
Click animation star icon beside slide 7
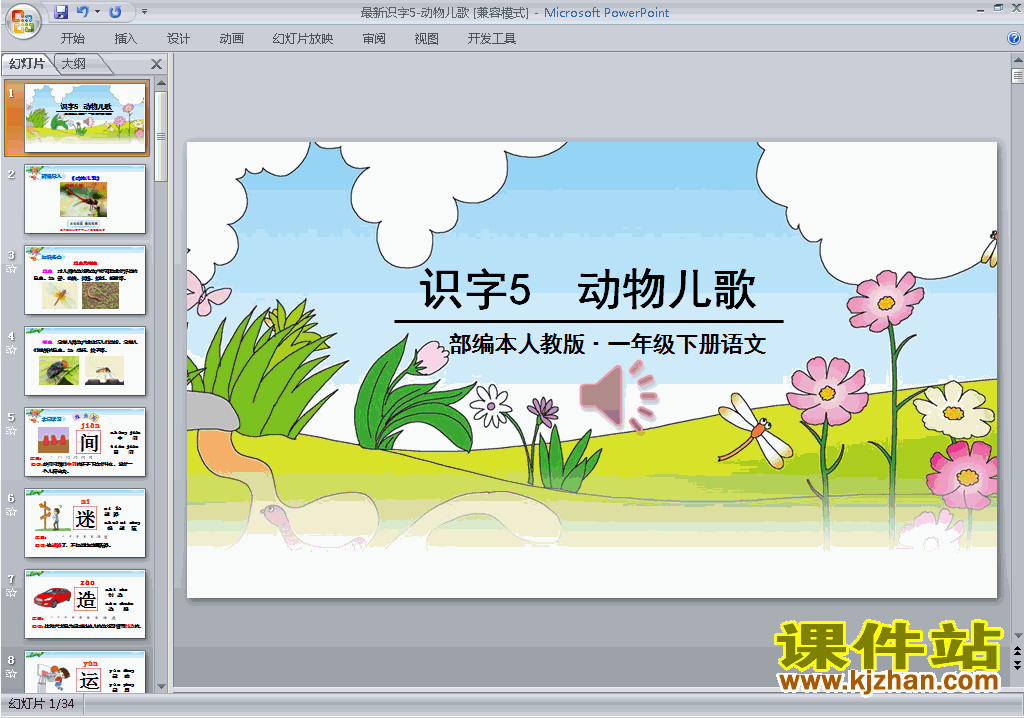click(x=11, y=593)
